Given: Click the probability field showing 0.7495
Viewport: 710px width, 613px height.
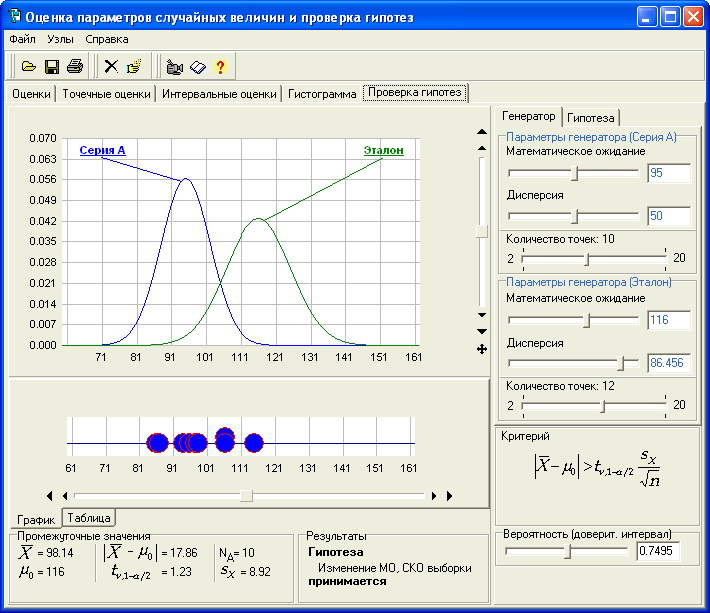Looking at the screenshot, I should pyautogui.click(x=658, y=551).
